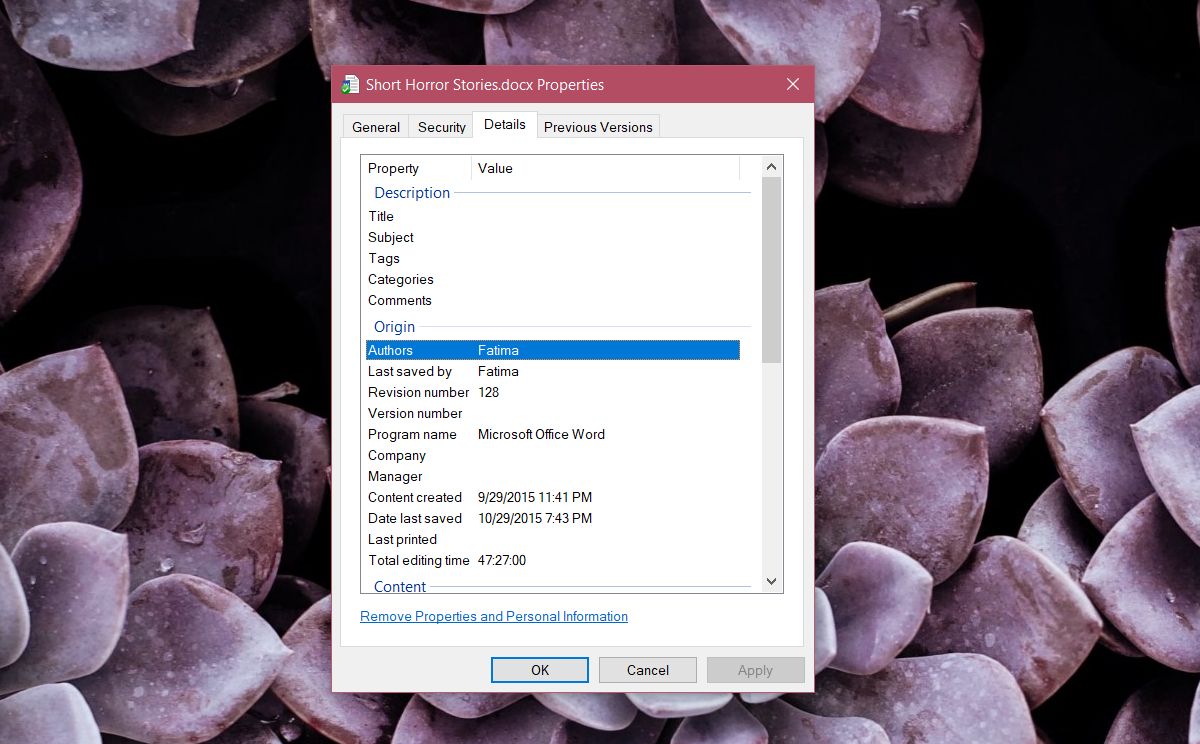This screenshot has width=1200, height=744.
Task: Select the Revision number row
Action: point(552,392)
